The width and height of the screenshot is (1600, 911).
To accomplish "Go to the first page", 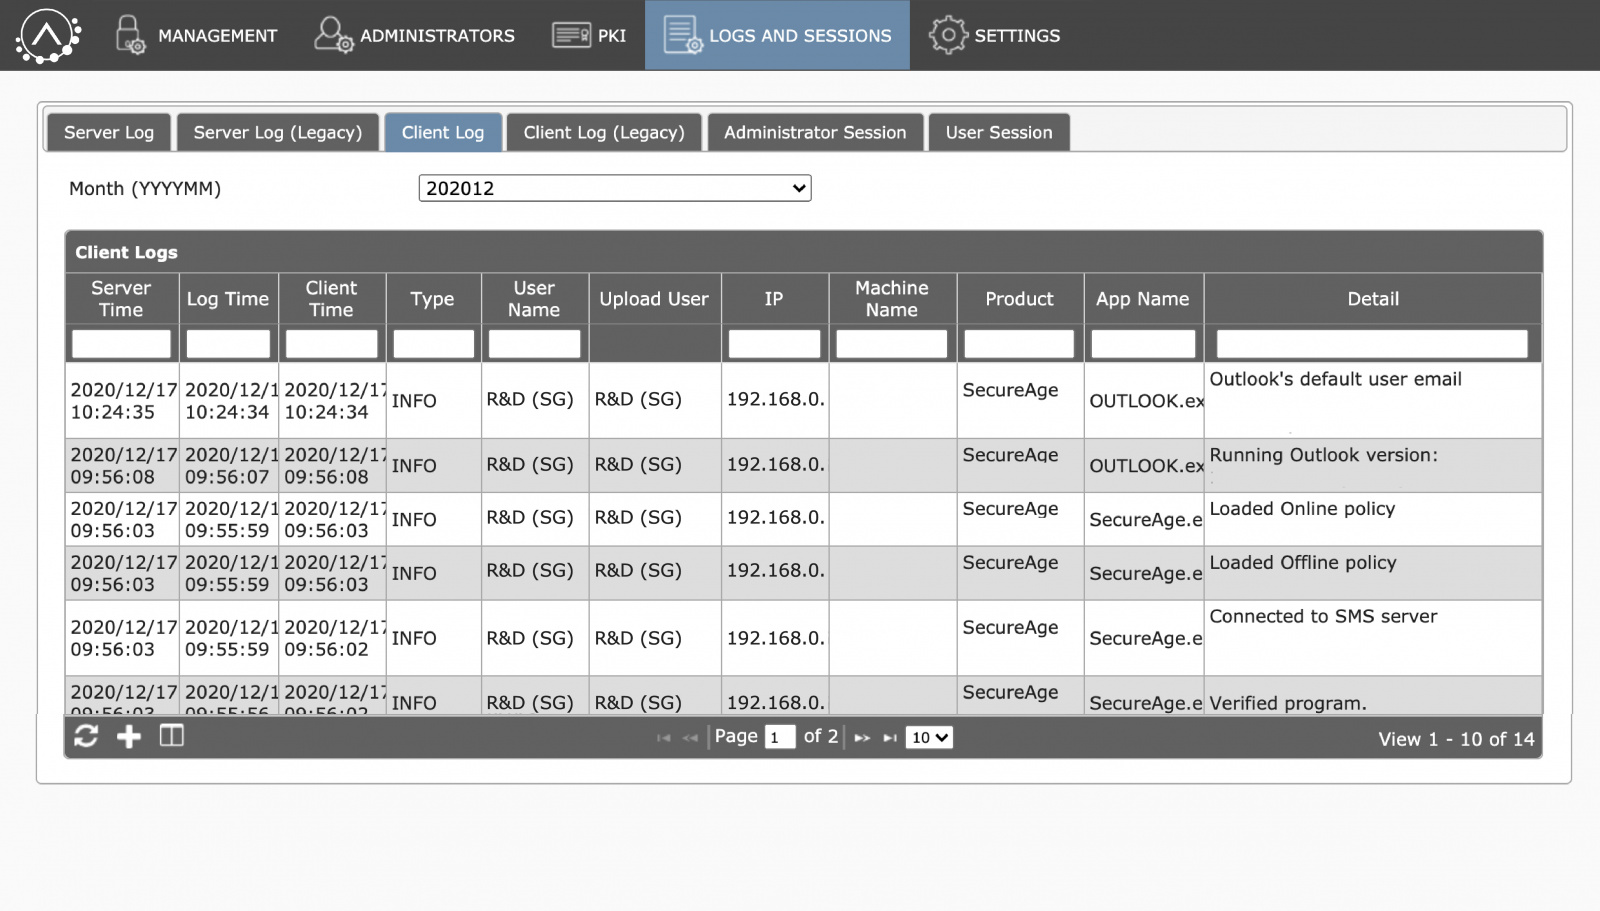I will 663,738.
